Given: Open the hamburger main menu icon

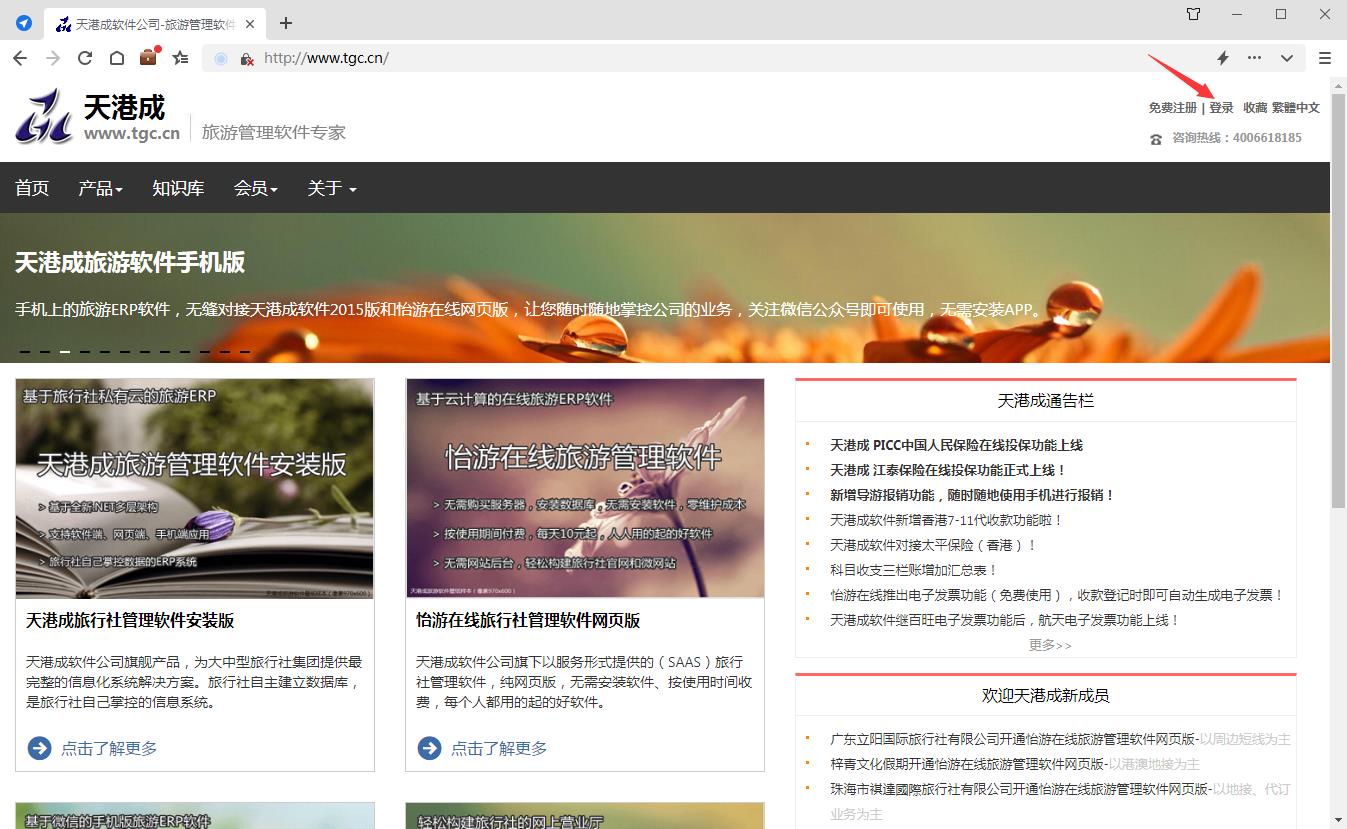Looking at the screenshot, I should pyautogui.click(x=1325, y=58).
